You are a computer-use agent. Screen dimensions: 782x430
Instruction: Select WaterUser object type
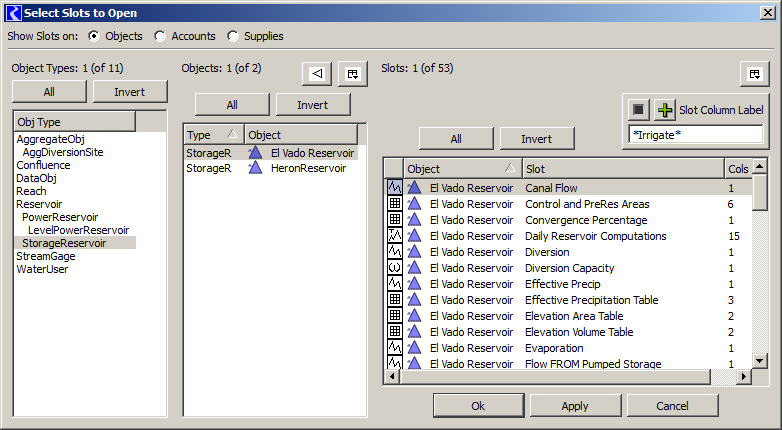(42, 269)
